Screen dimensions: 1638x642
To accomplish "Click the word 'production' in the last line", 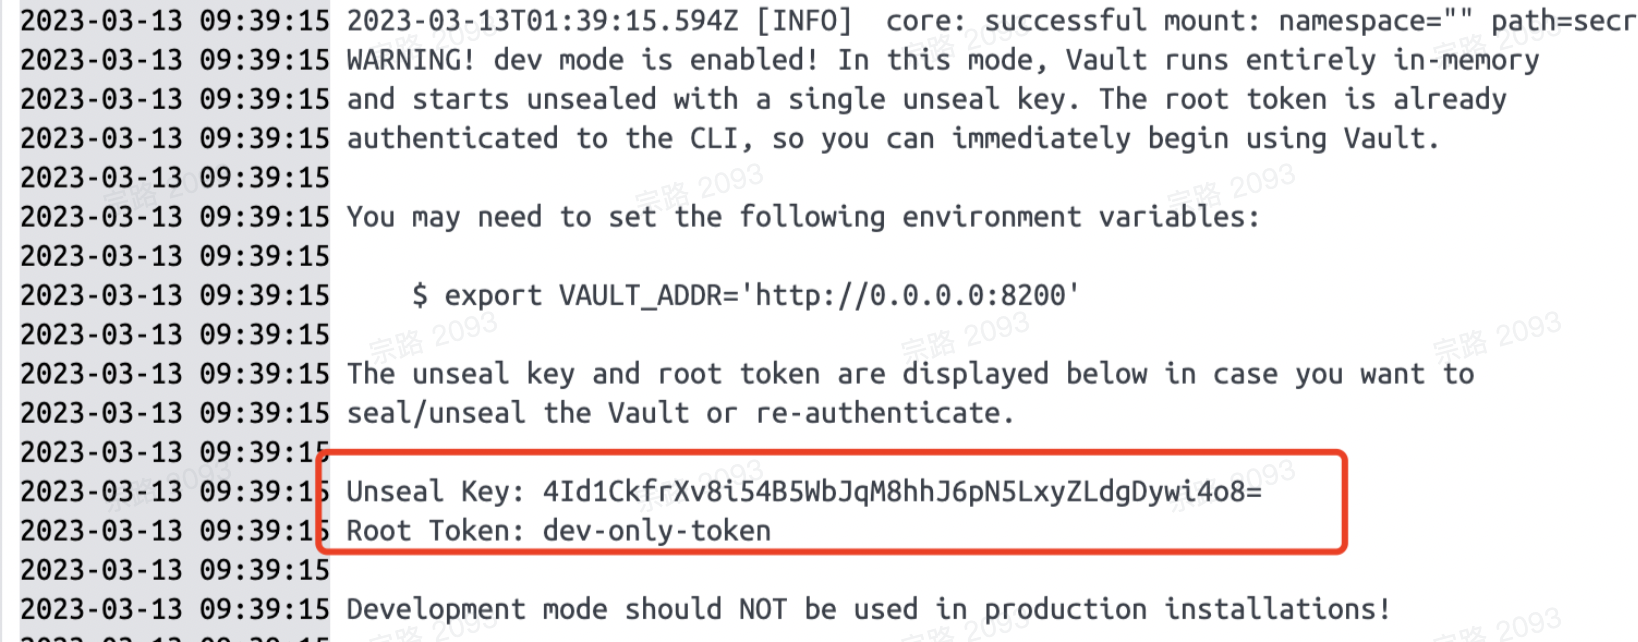I will pos(1065,610).
